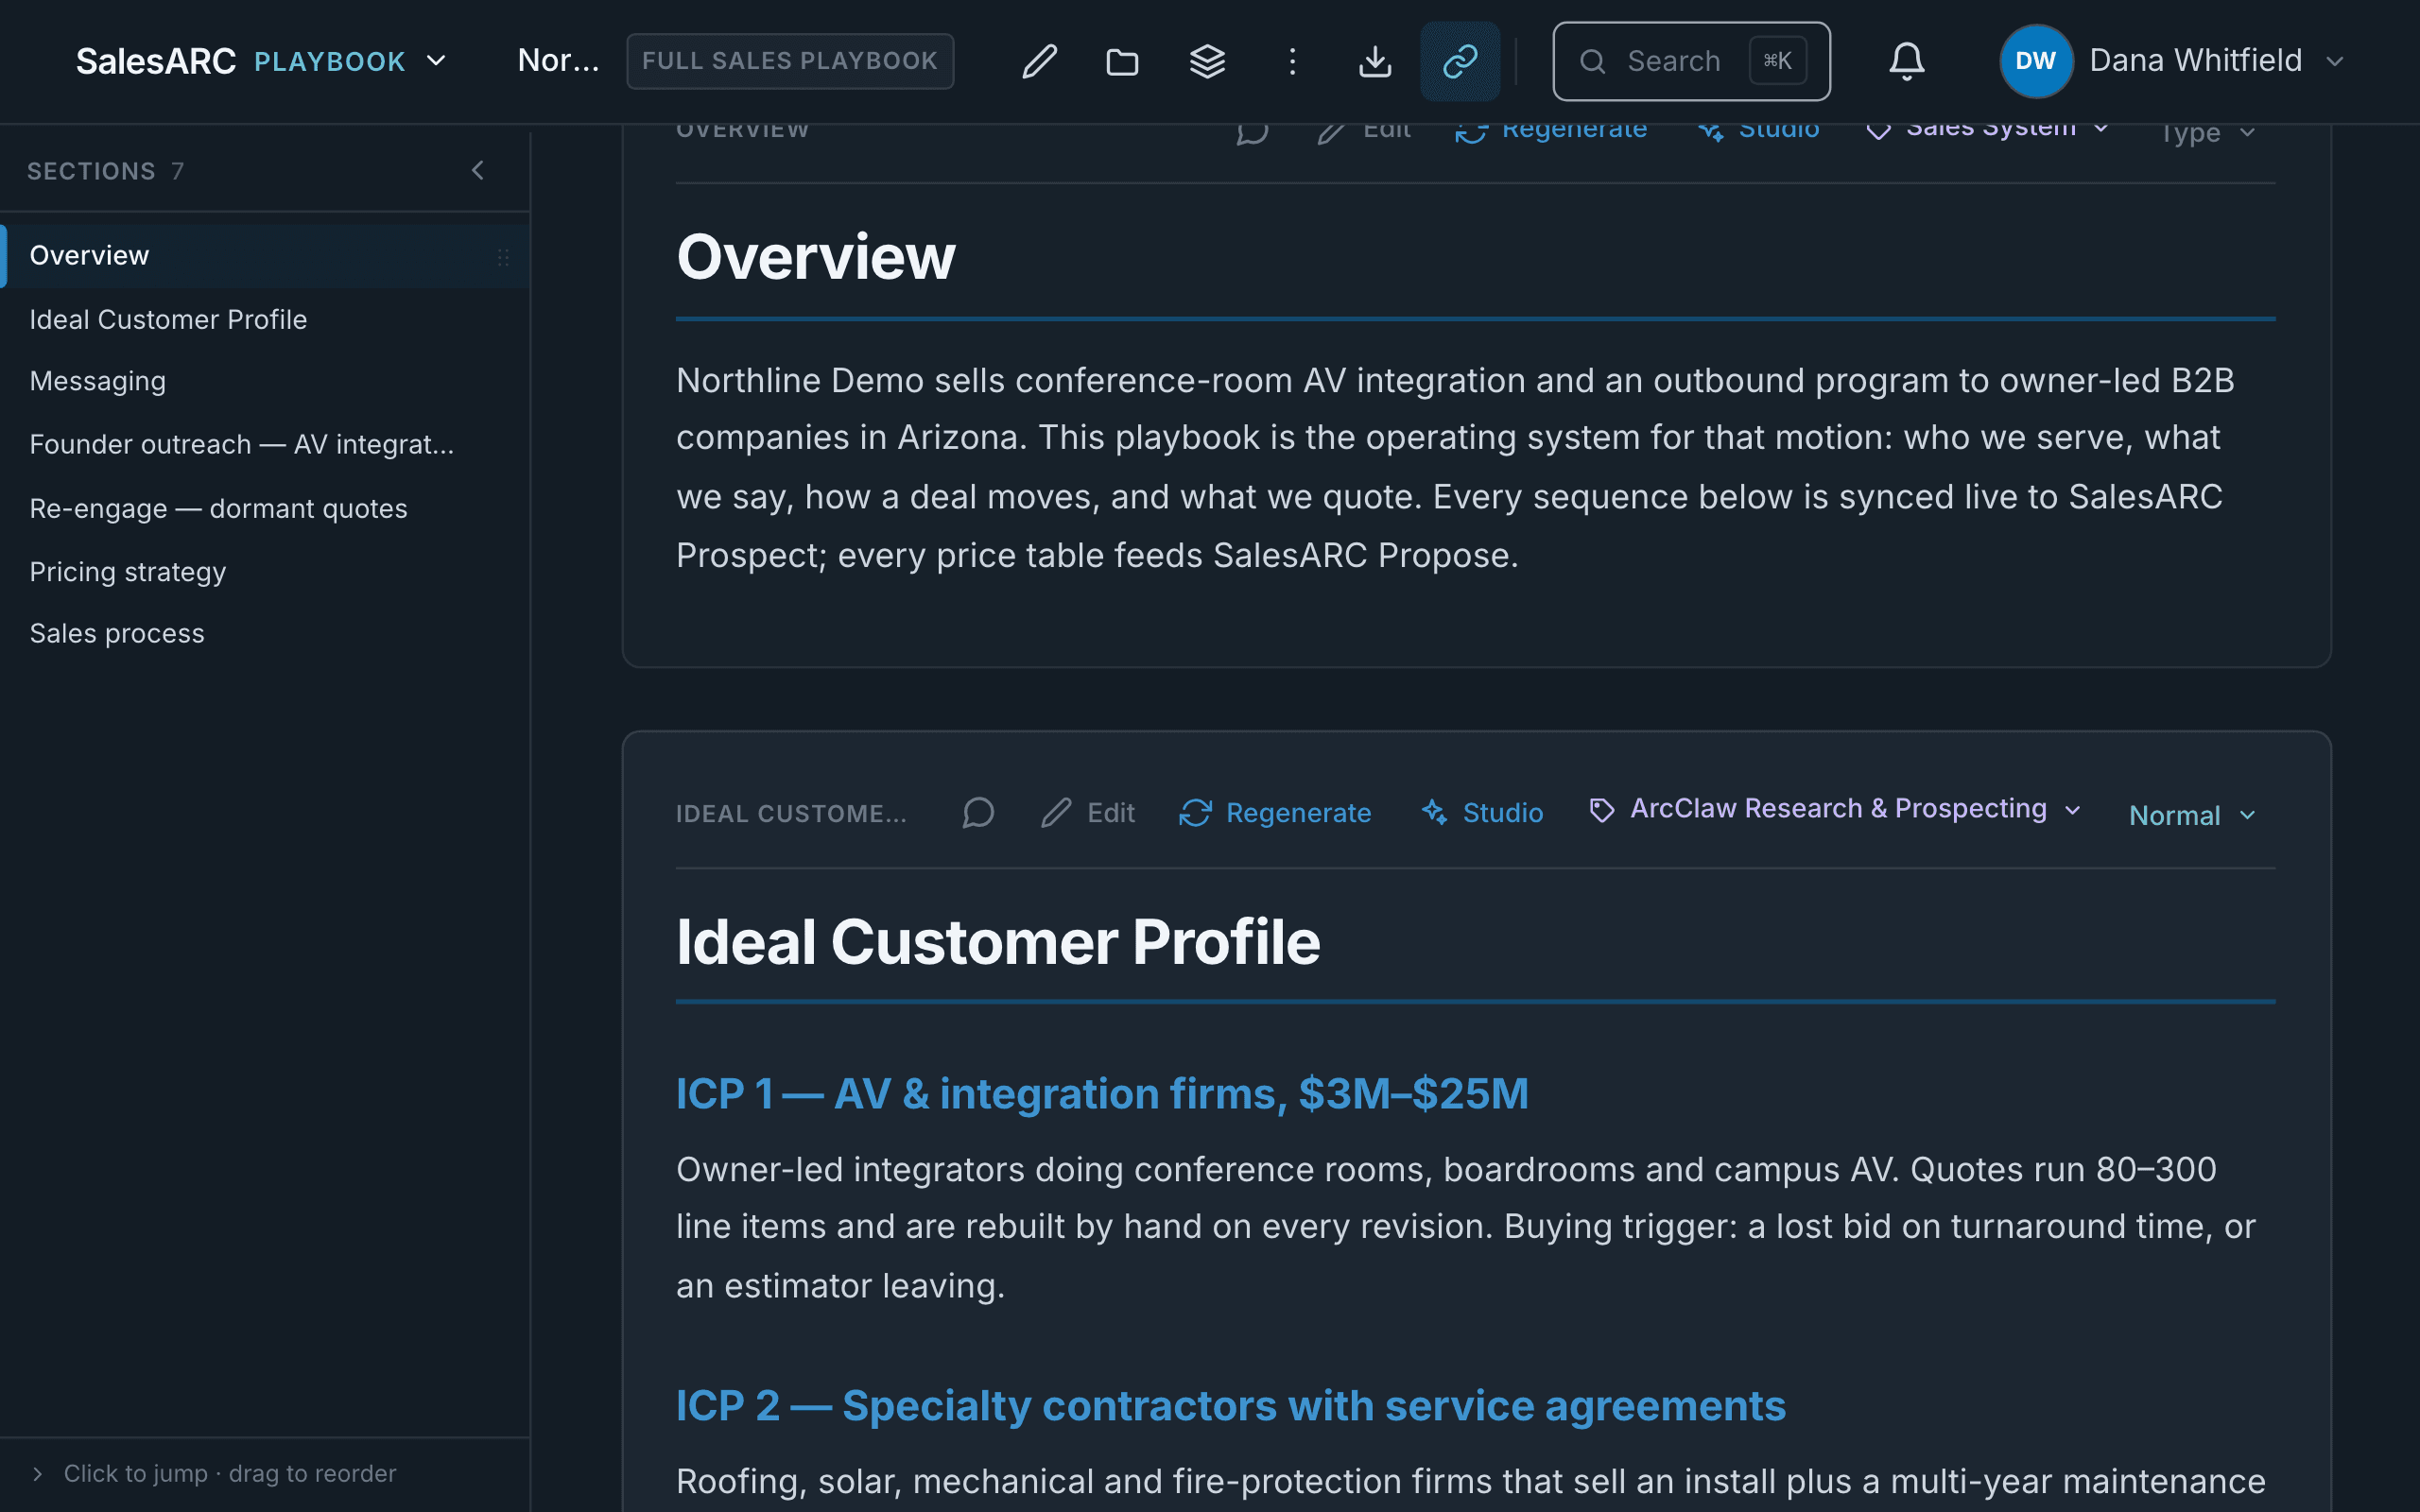This screenshot has height=1512, width=2420.
Task: Click the download icon in top toolbar
Action: [1375, 61]
